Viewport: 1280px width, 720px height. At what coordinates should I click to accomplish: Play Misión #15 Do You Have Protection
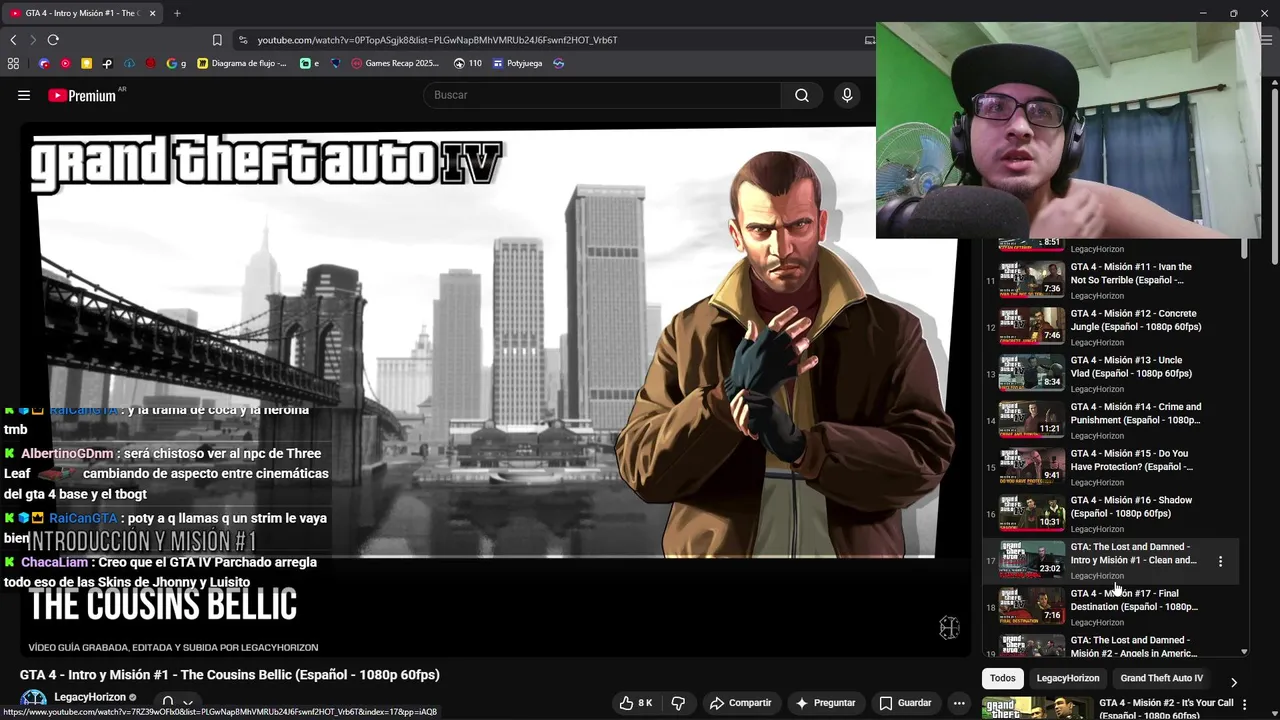click(x=1110, y=467)
